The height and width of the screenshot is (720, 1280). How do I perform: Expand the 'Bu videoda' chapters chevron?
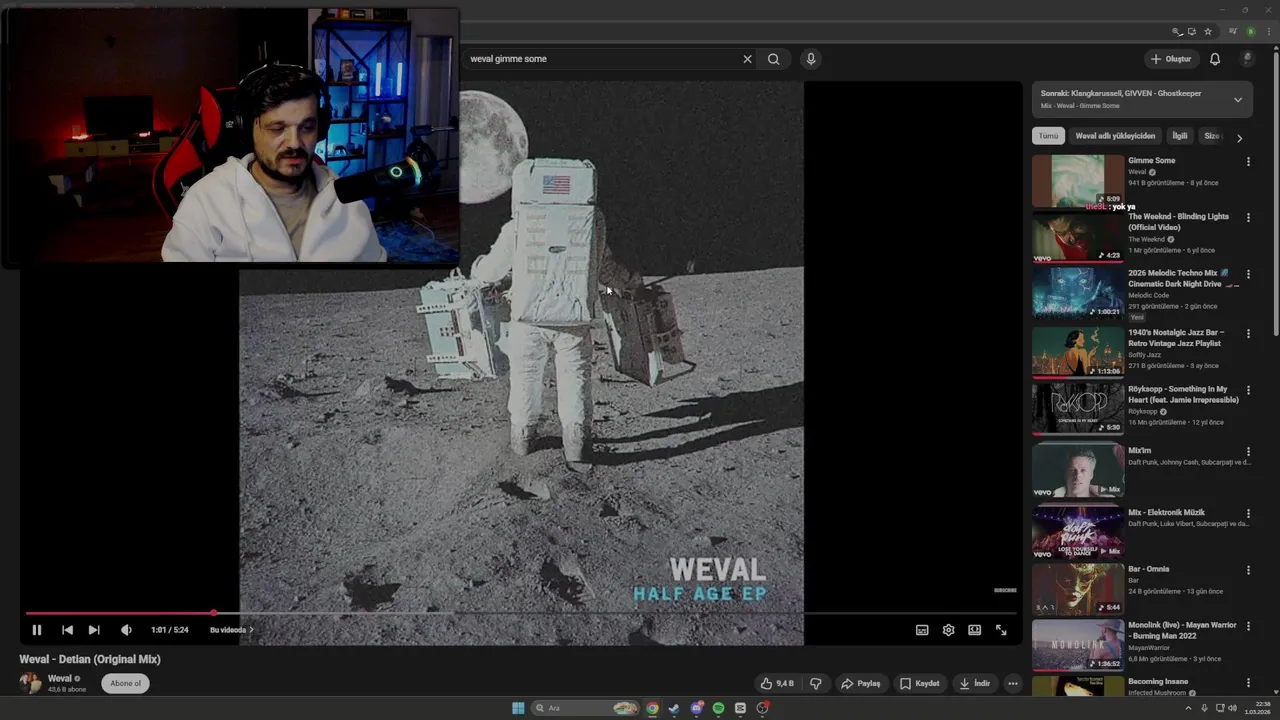(x=251, y=630)
